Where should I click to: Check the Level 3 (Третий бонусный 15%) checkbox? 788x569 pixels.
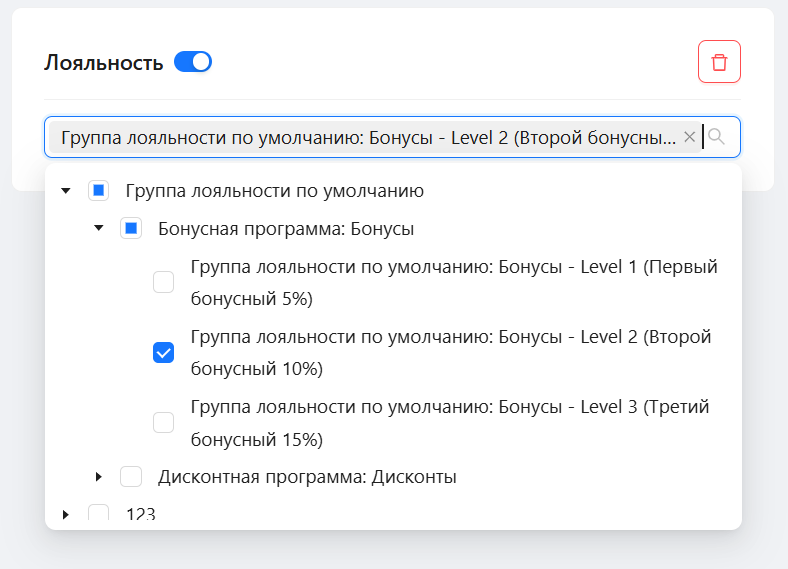pyautogui.click(x=163, y=423)
